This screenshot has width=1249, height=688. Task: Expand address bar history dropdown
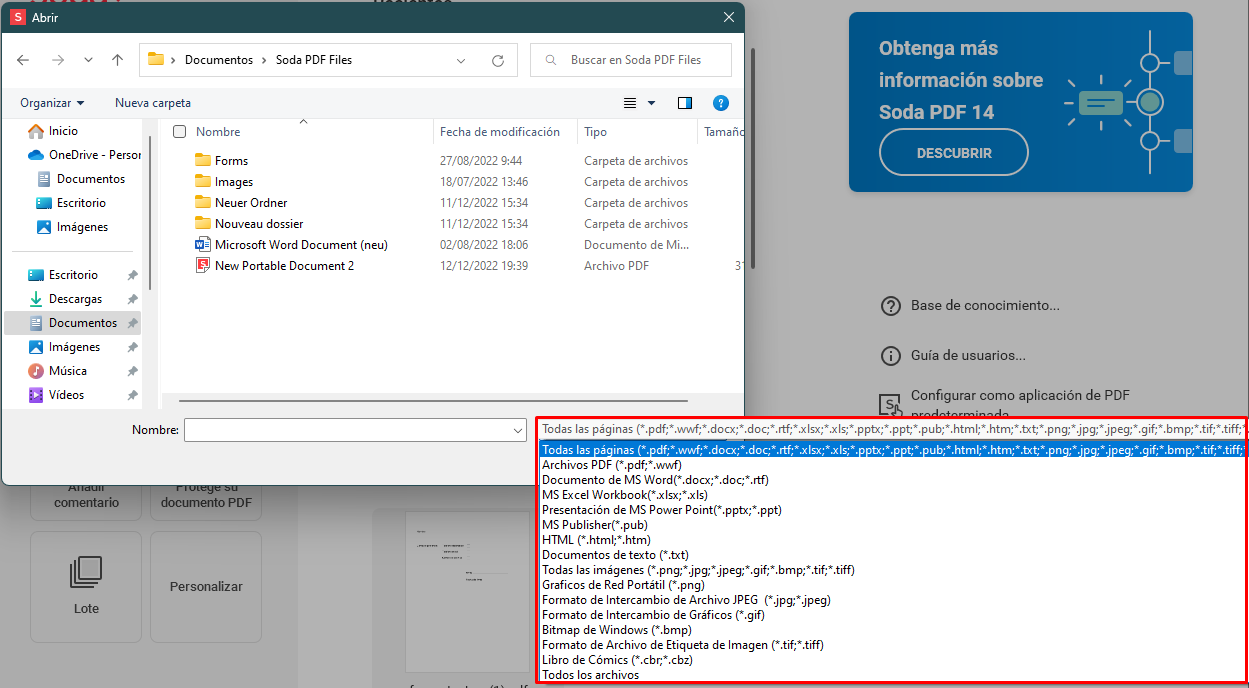point(461,60)
